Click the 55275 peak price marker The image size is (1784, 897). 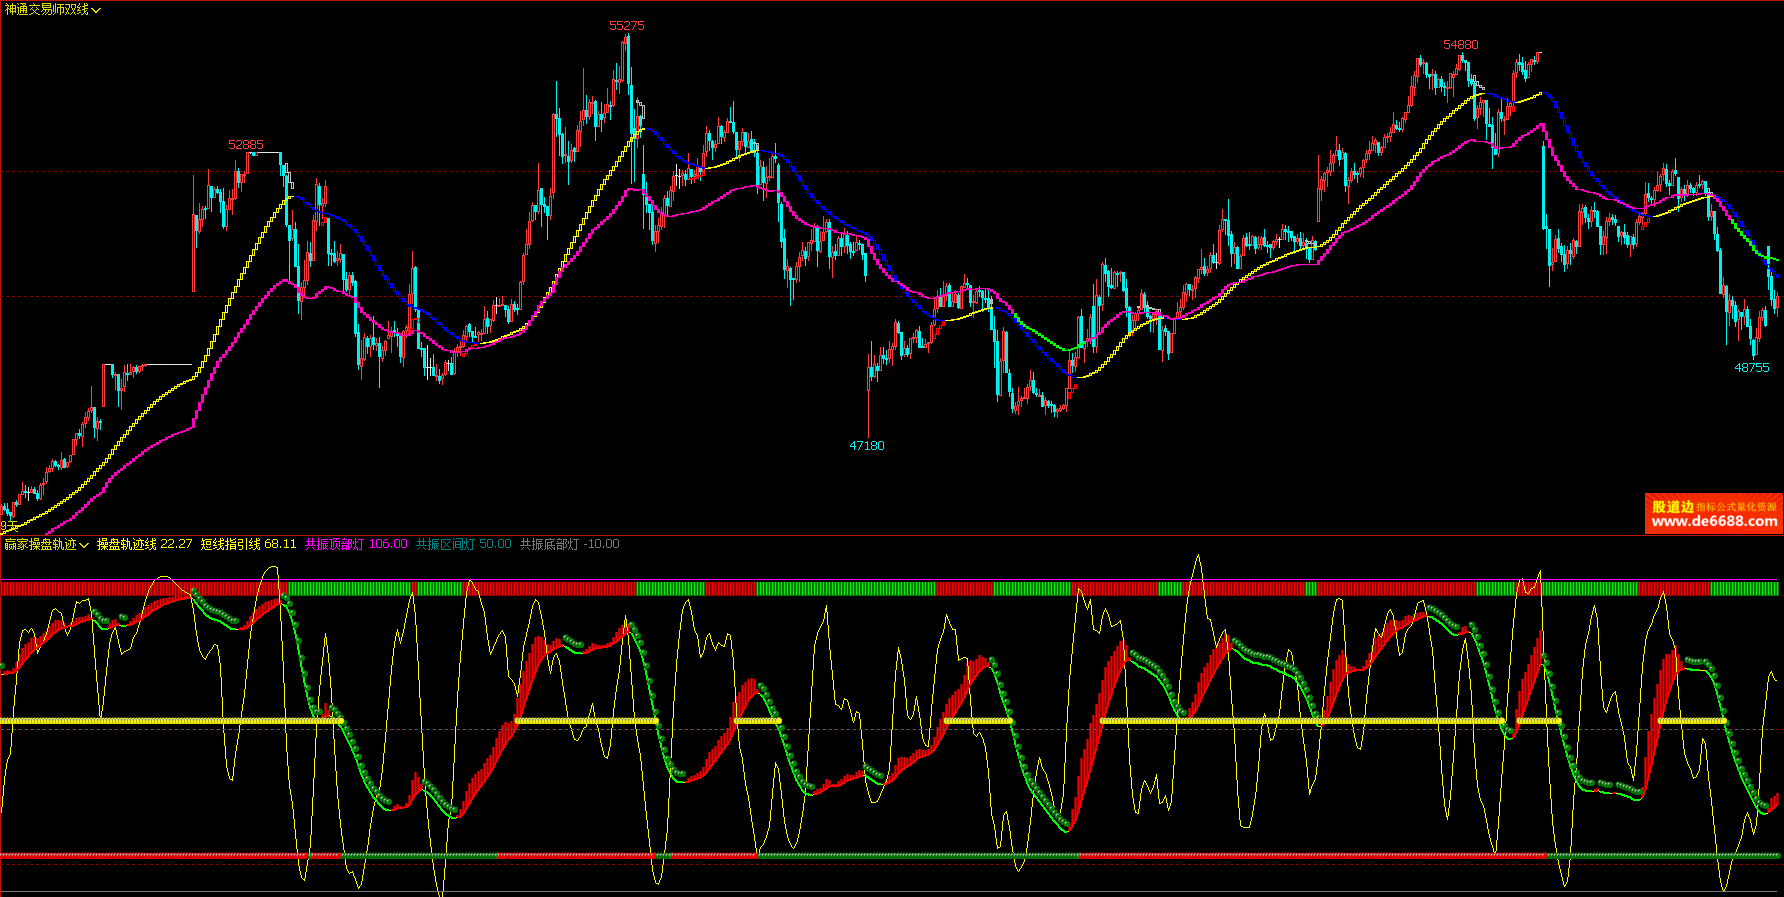[x=627, y=26]
